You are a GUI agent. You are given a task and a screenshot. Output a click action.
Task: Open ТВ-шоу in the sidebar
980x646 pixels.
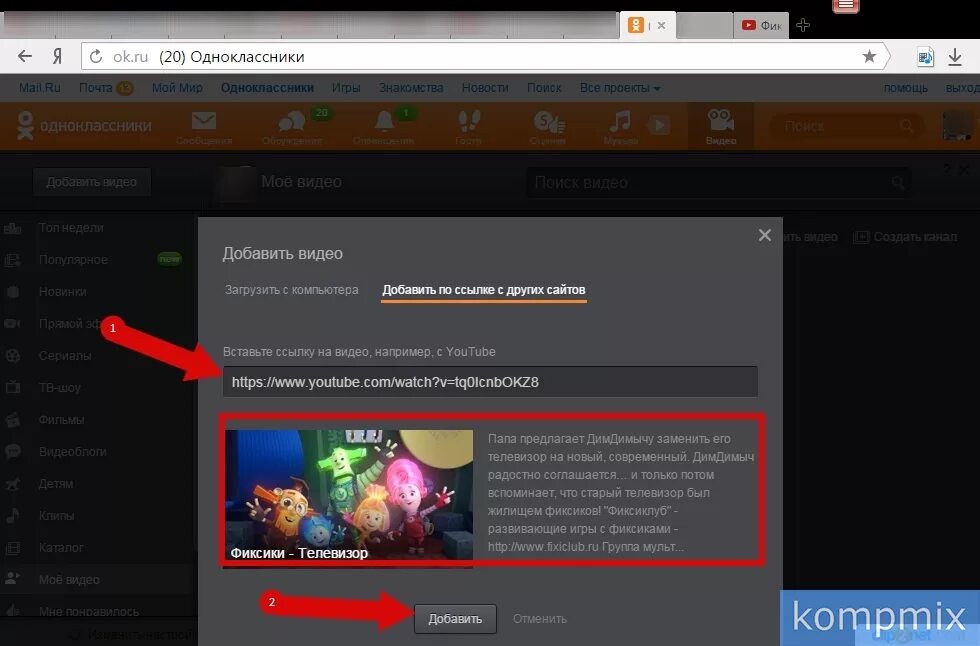tap(60, 387)
